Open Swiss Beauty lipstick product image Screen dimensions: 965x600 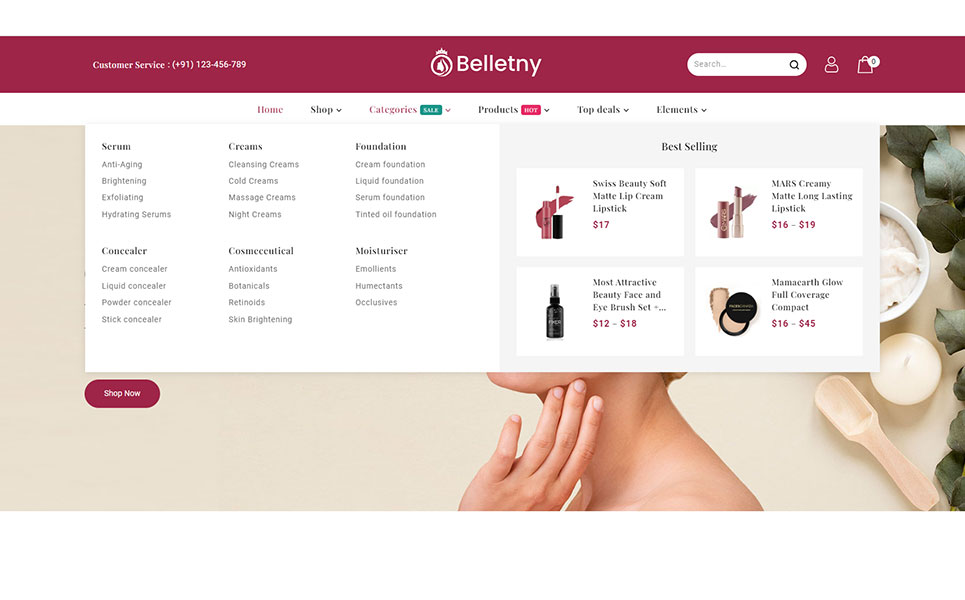(x=553, y=212)
